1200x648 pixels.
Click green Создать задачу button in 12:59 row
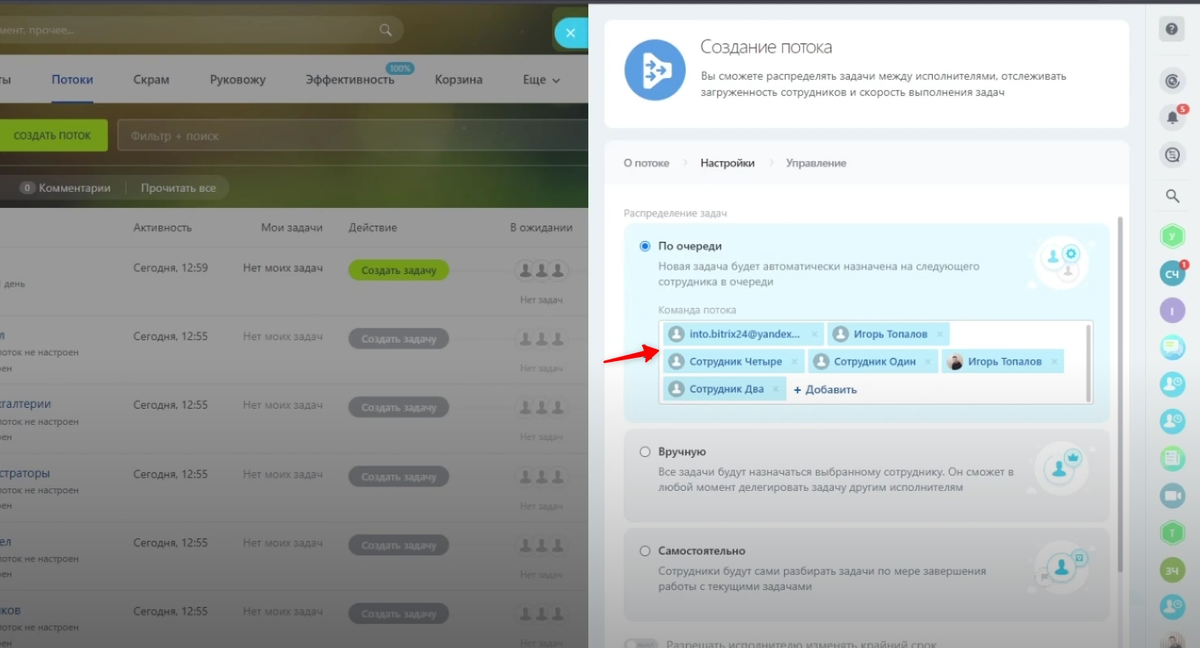coord(399,270)
